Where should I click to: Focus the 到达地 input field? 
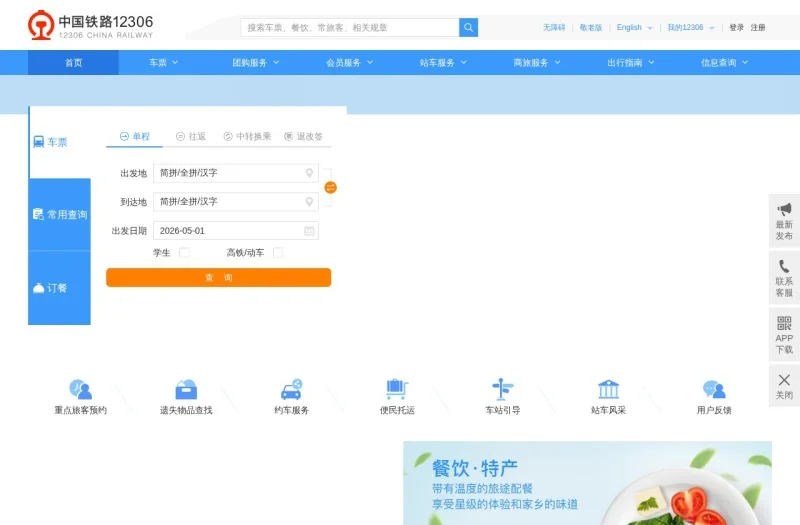pyautogui.click(x=236, y=202)
